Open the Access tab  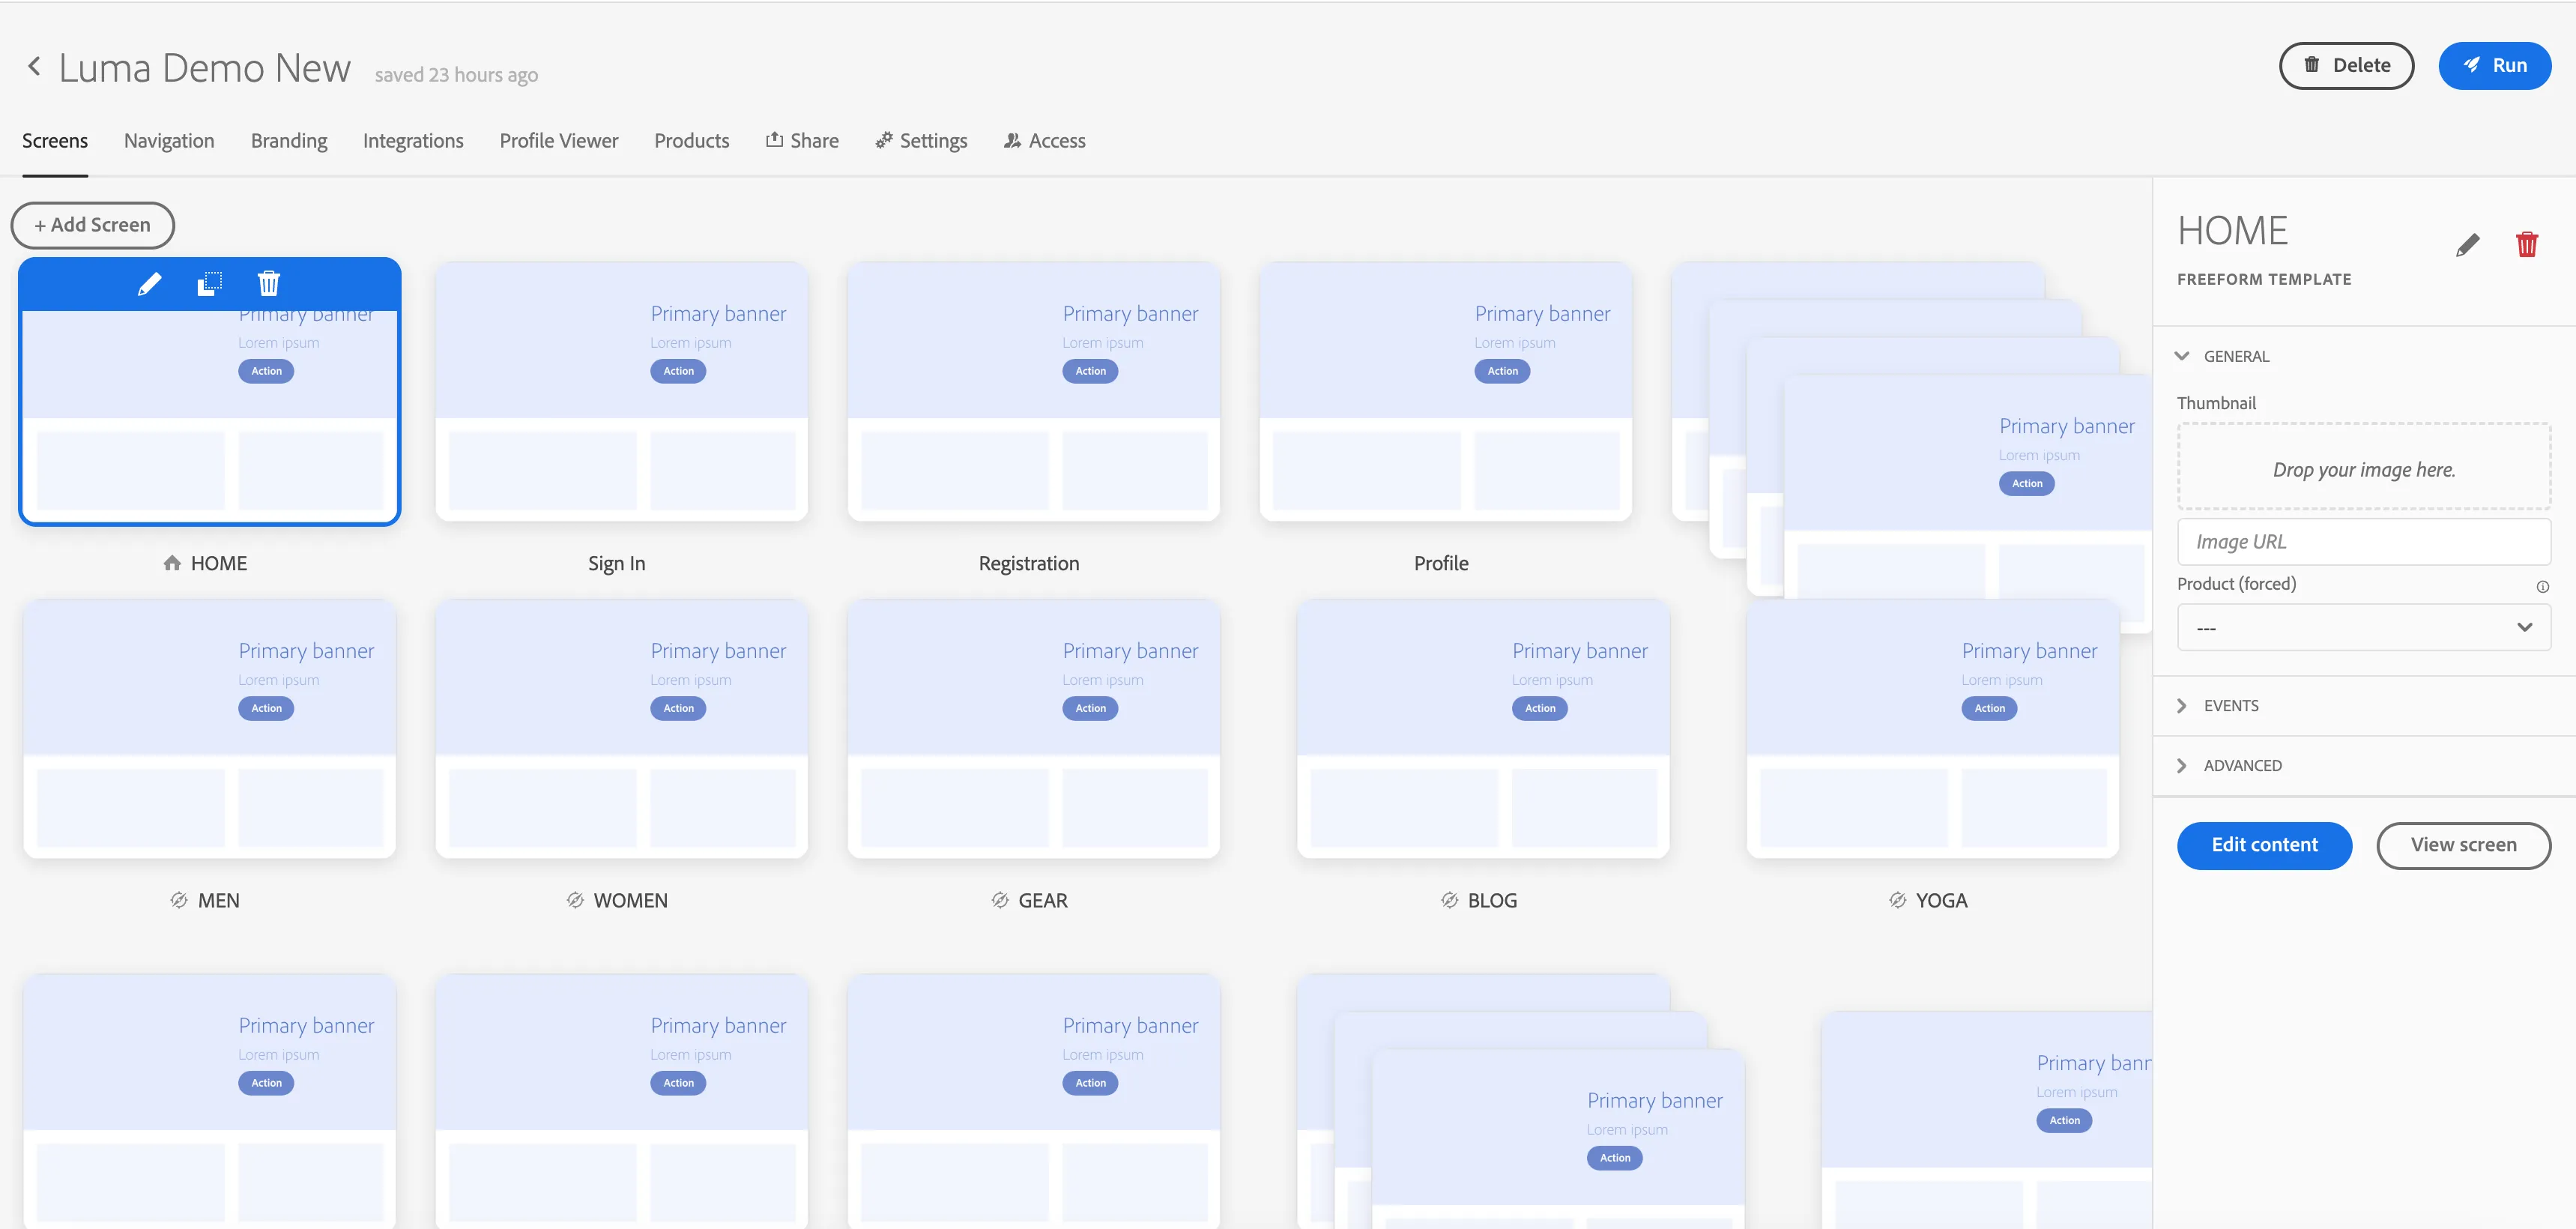(1045, 141)
